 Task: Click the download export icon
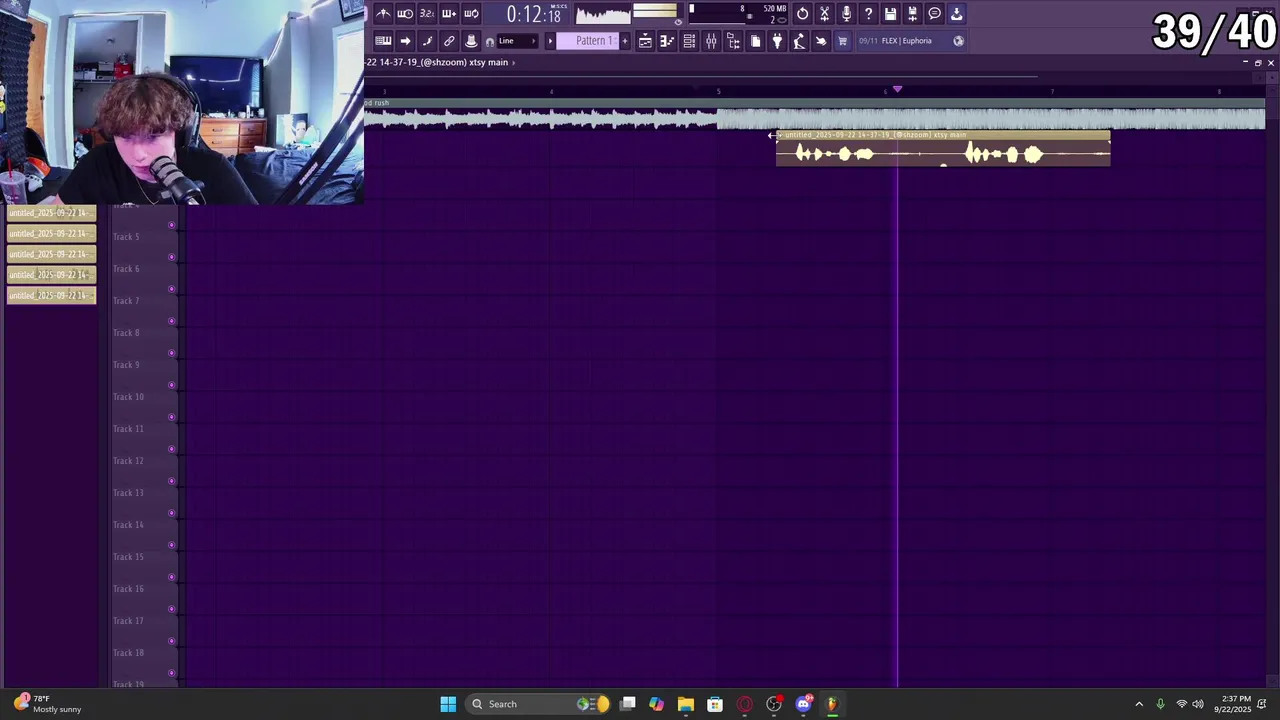(956, 13)
